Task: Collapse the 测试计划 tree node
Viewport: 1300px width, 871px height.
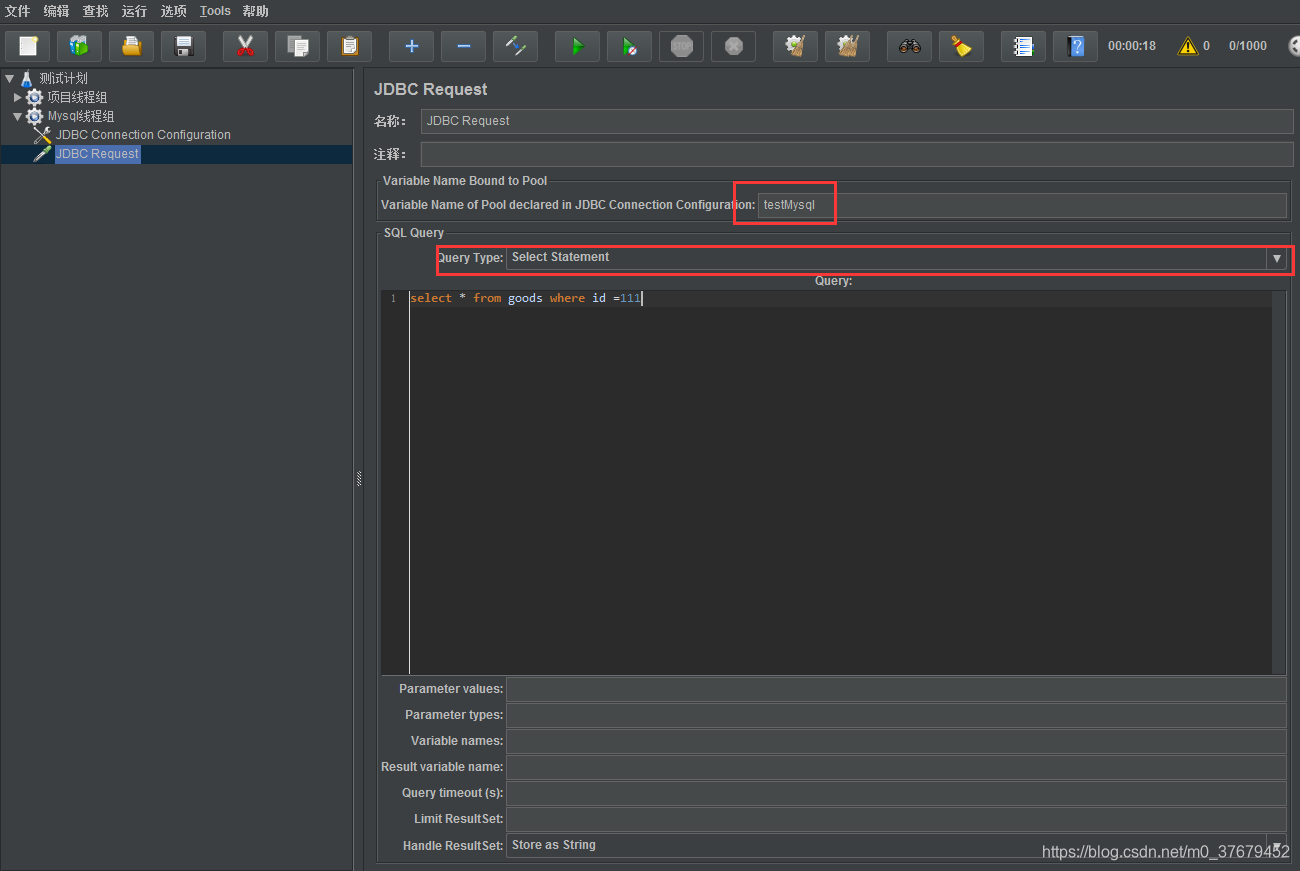Action: [x=9, y=78]
